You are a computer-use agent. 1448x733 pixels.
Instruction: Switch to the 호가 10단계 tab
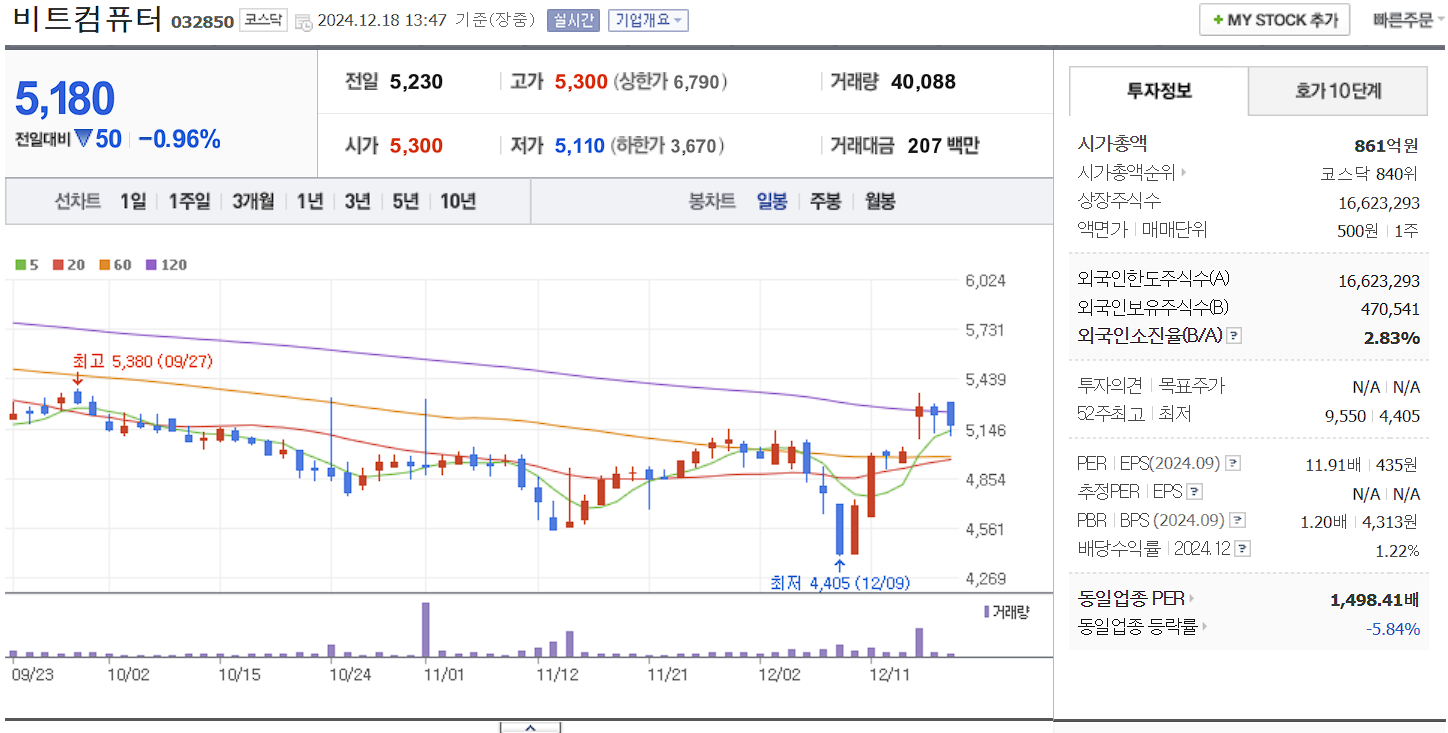(x=1337, y=90)
